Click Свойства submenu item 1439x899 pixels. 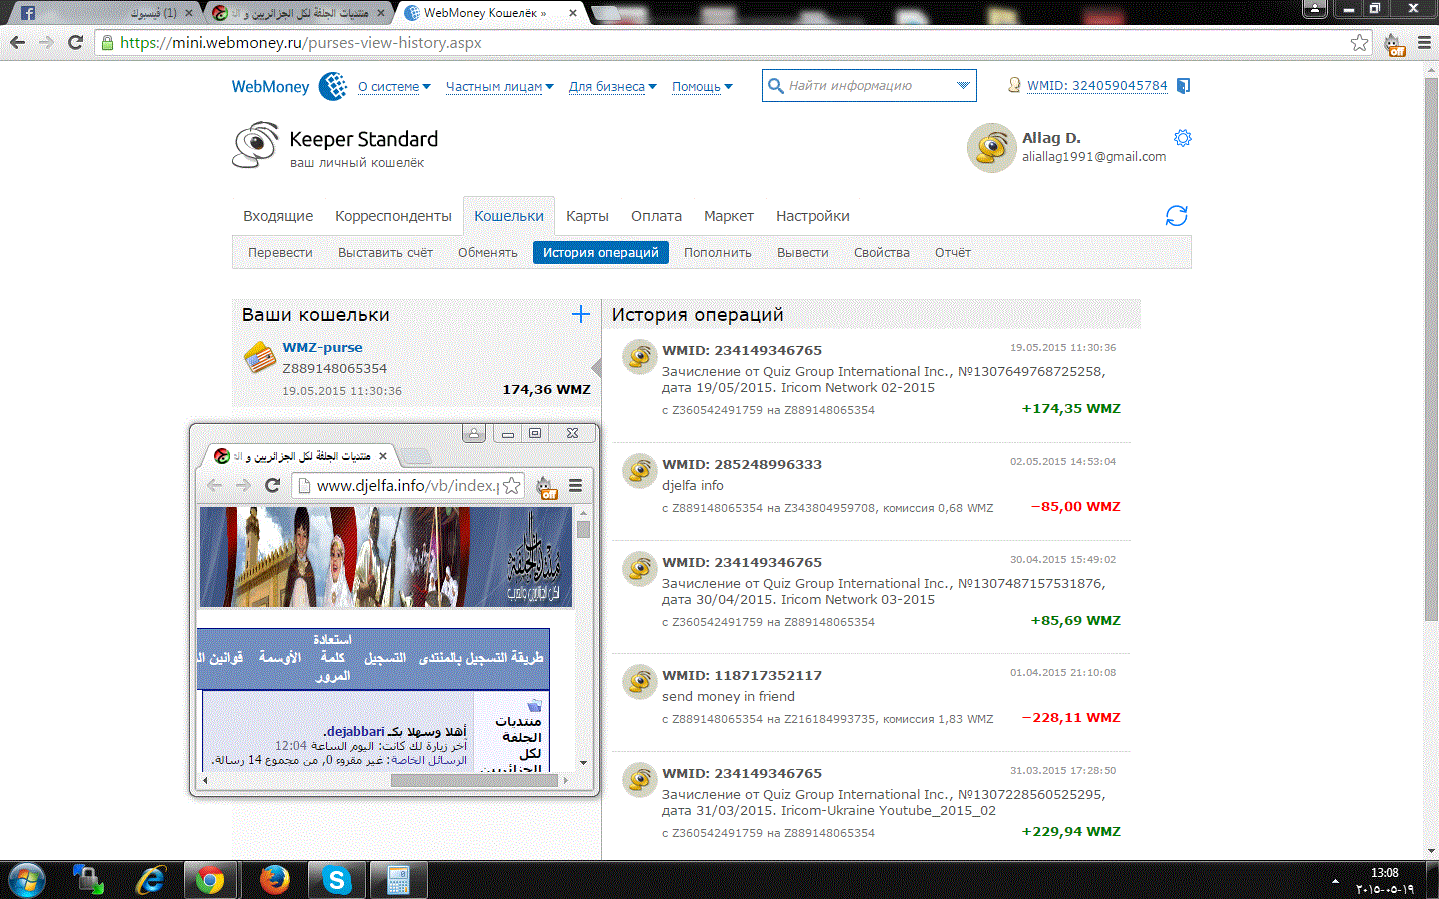(882, 253)
